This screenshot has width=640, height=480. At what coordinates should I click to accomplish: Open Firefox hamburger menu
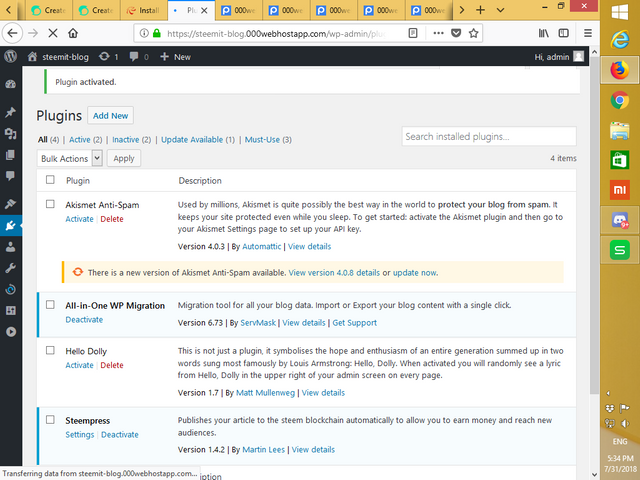(x=588, y=33)
